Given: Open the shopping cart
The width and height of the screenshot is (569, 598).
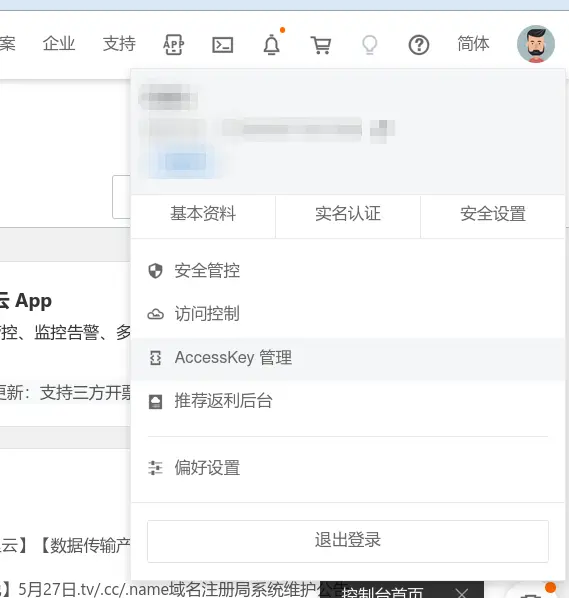Looking at the screenshot, I should pyautogui.click(x=321, y=45).
